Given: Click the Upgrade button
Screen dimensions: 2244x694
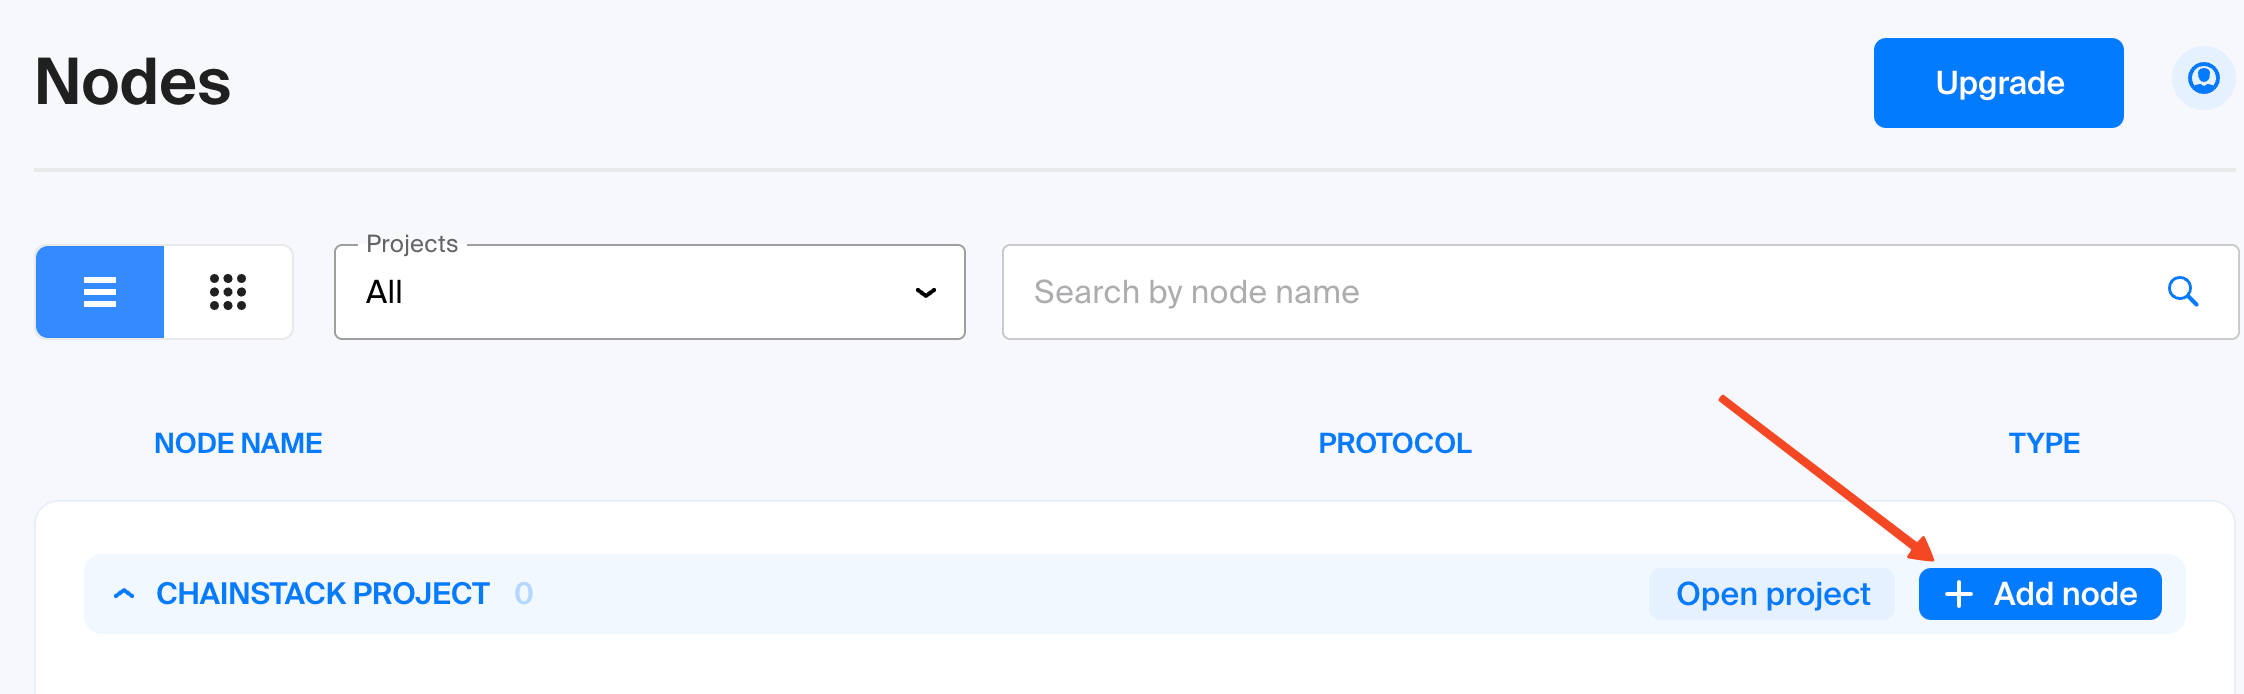Looking at the screenshot, I should 1998,83.
